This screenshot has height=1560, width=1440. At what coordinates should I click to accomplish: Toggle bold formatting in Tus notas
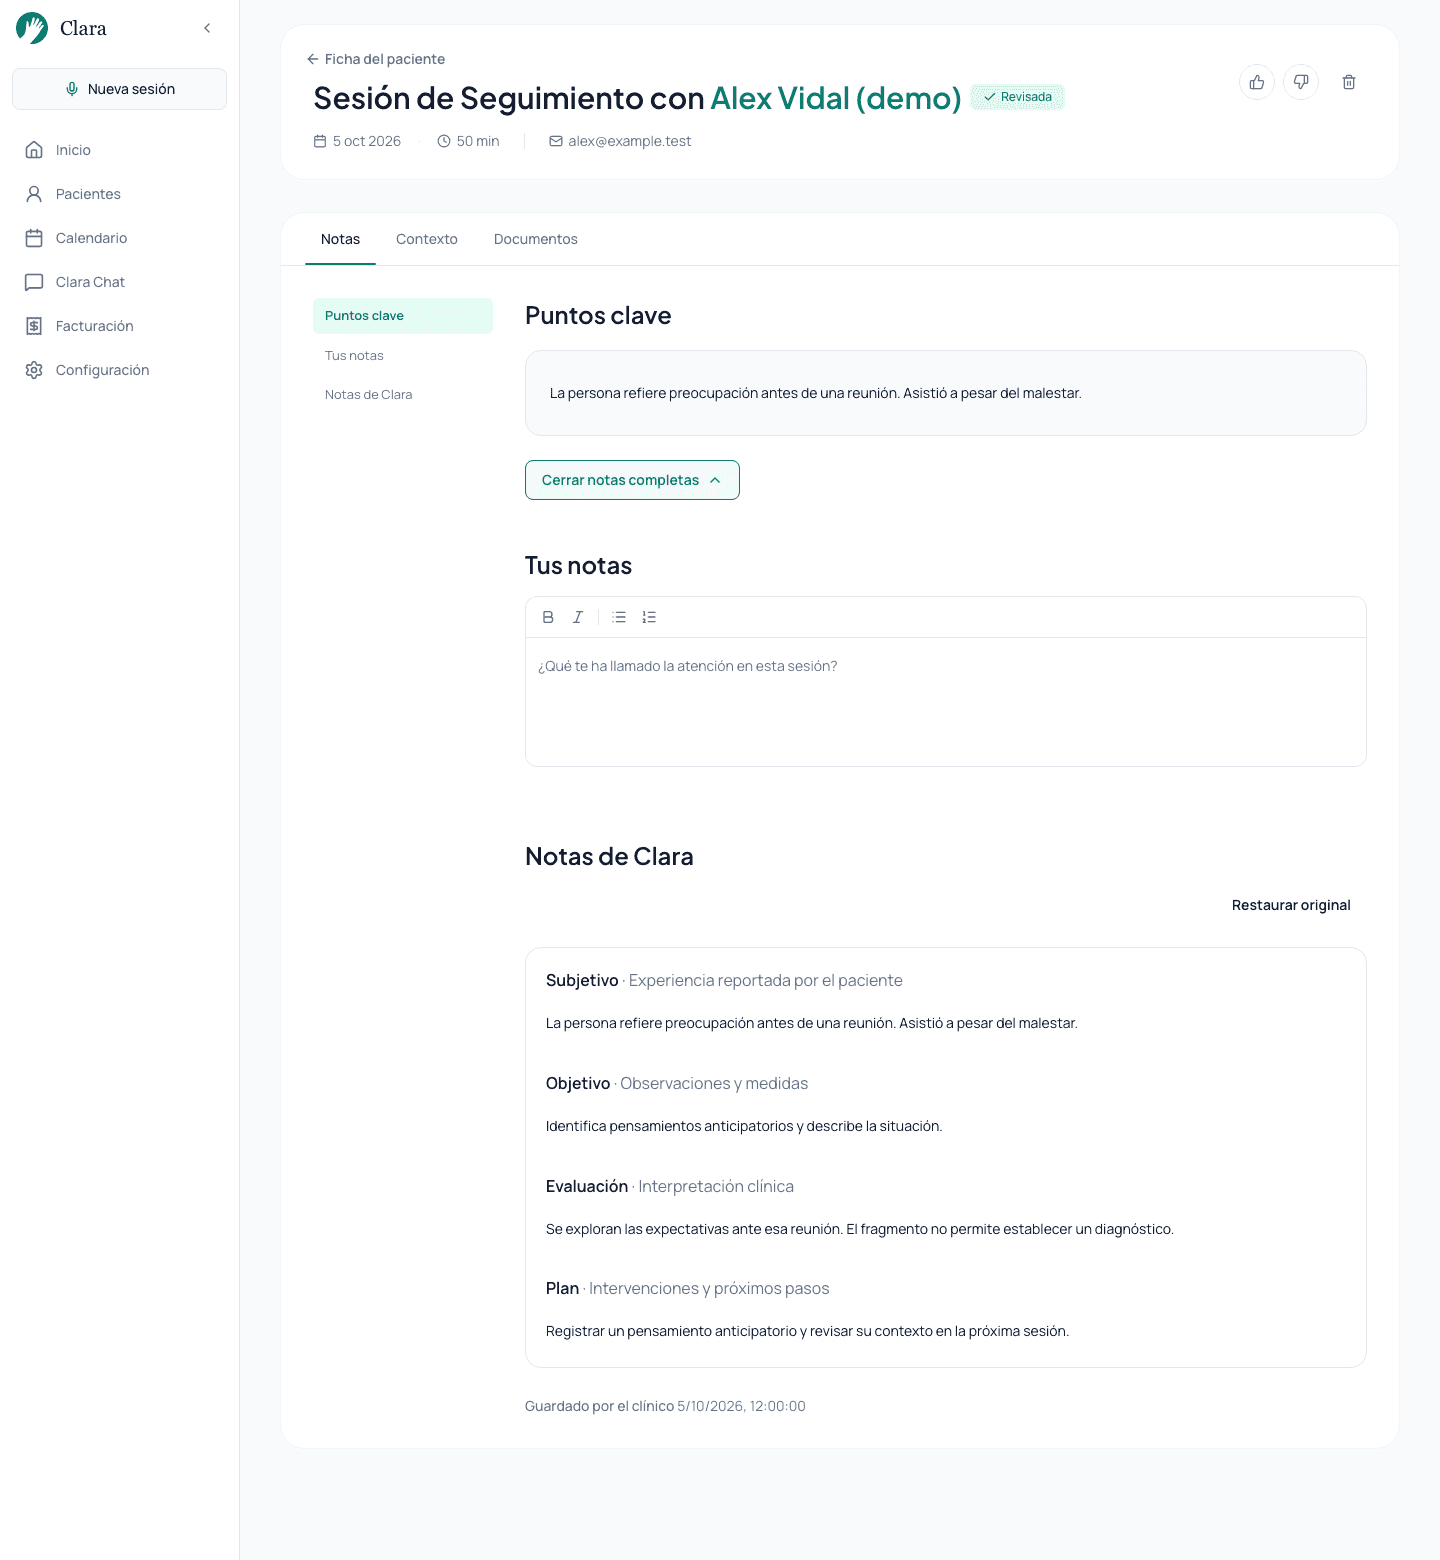[x=548, y=617]
